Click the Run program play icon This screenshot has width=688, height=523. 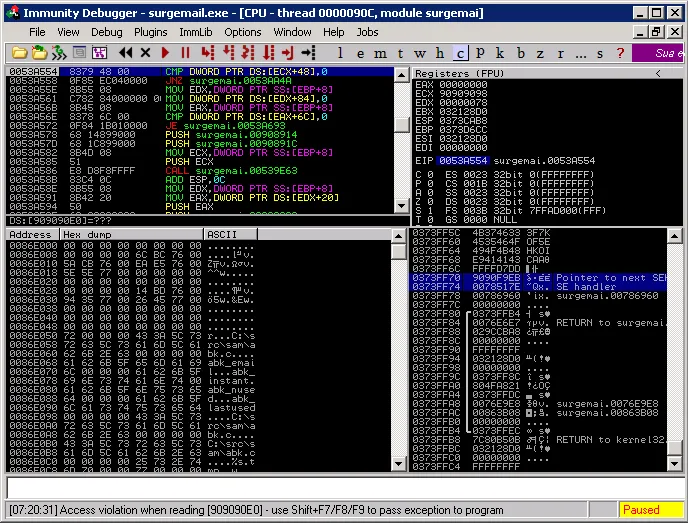[166, 53]
